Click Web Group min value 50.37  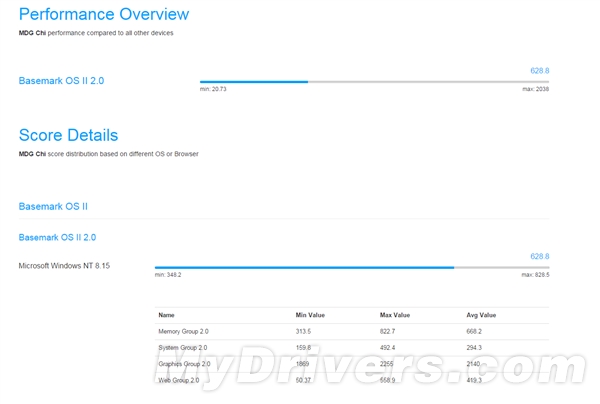click(x=303, y=380)
